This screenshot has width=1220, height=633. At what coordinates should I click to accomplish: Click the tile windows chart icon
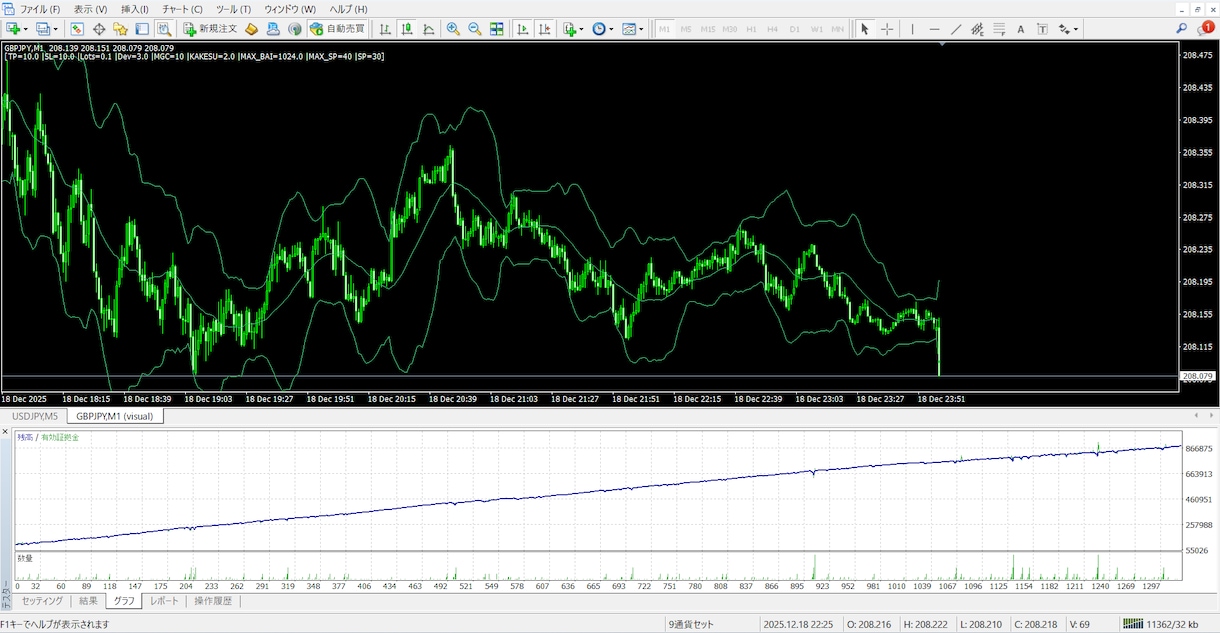point(497,29)
